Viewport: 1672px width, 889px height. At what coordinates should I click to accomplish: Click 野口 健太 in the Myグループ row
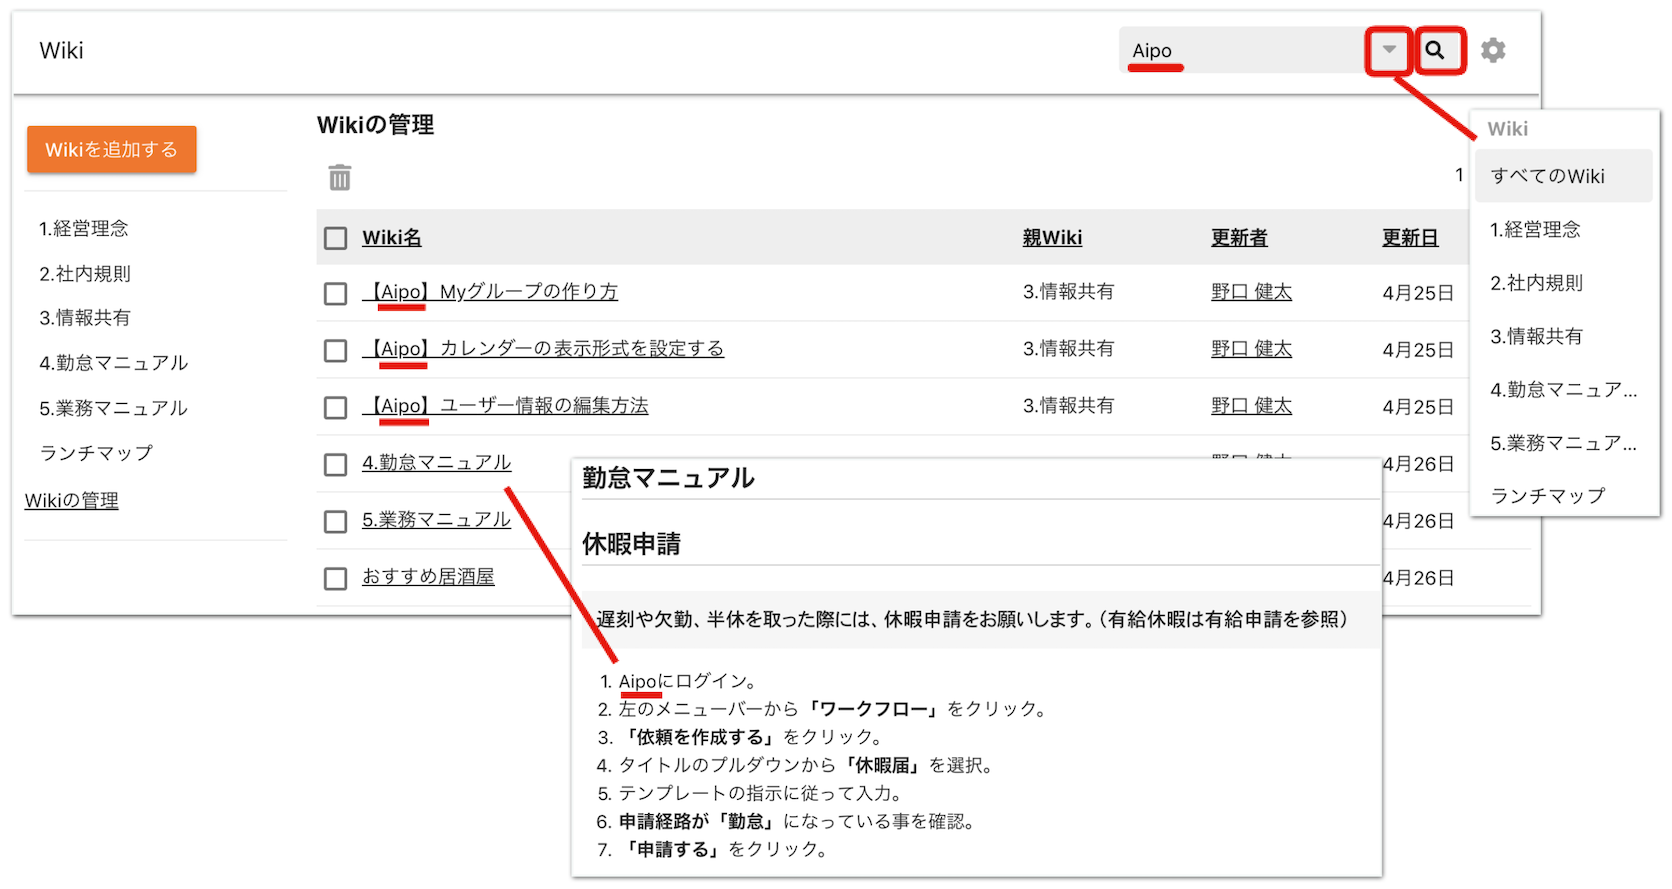tap(1251, 291)
